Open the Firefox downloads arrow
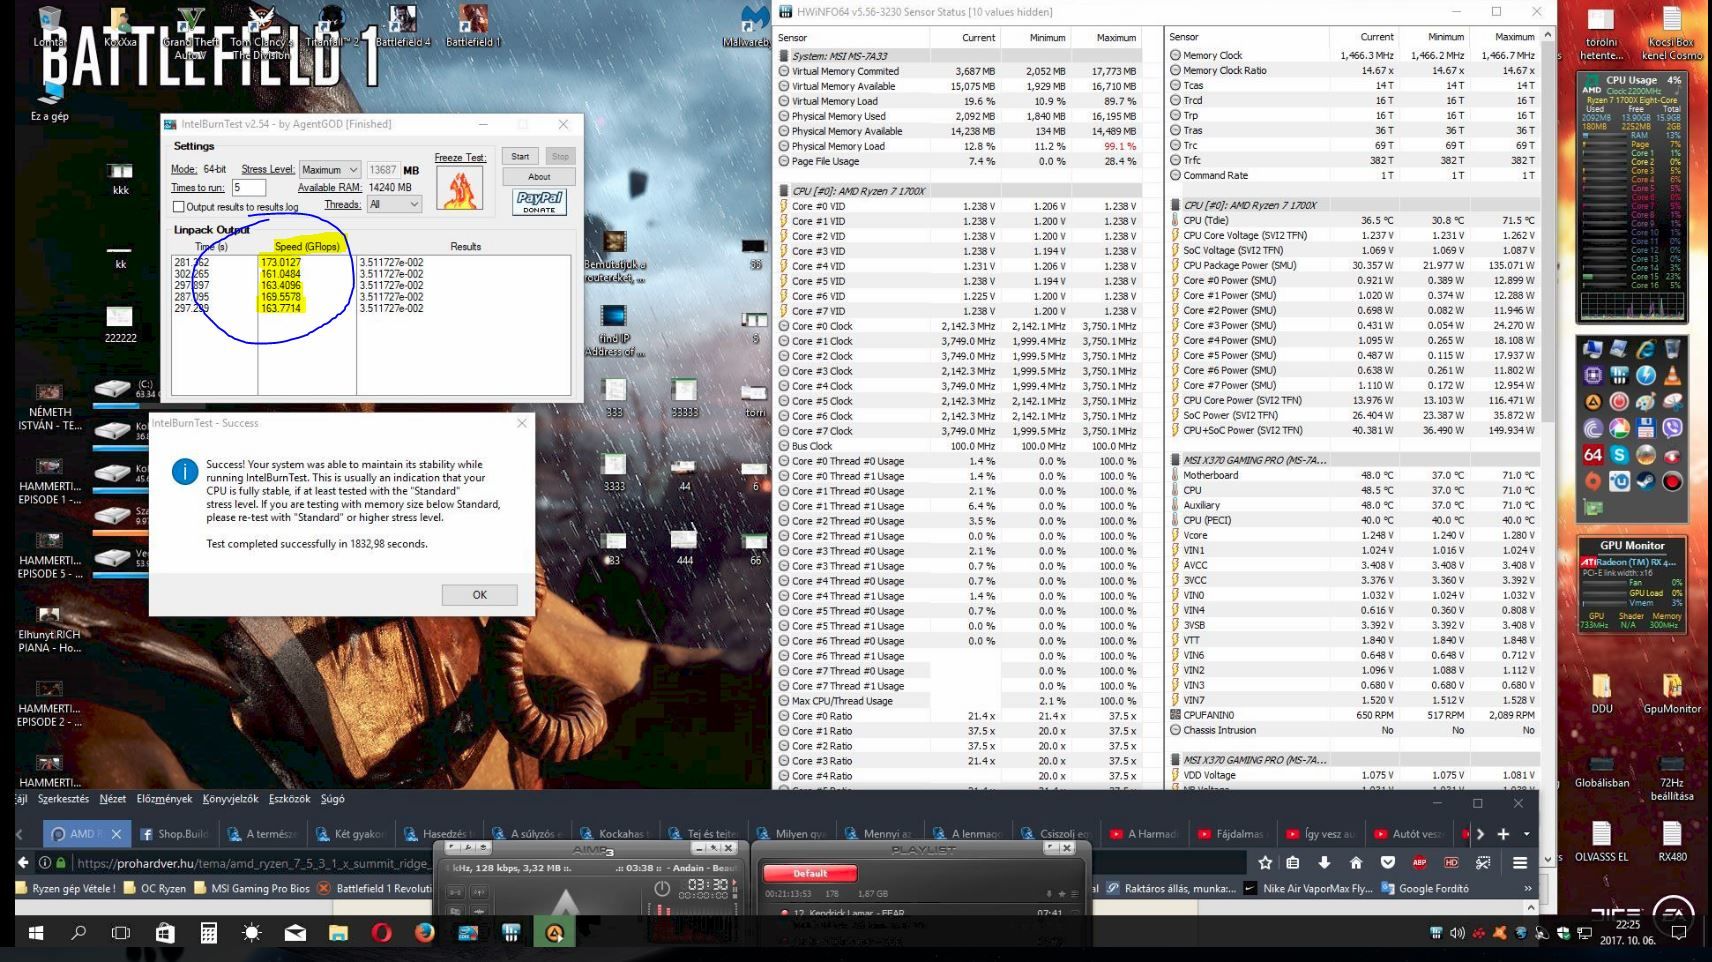Screen dimensions: 1712x962 [1324, 862]
